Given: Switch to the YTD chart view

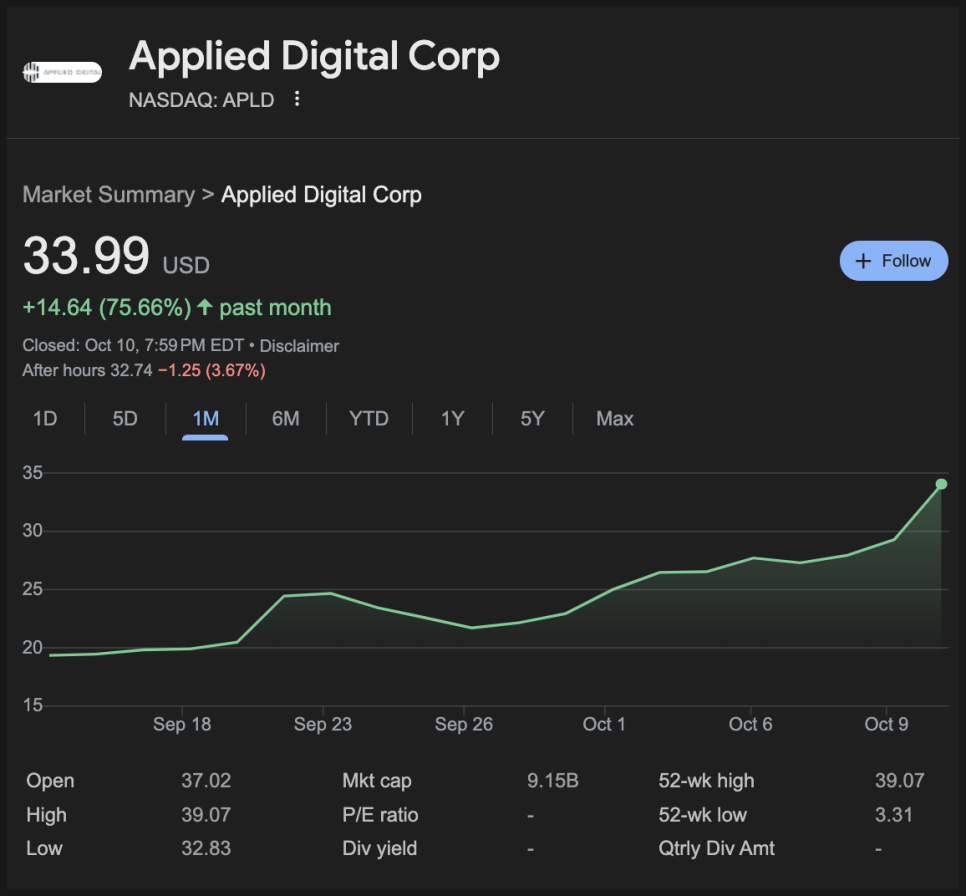Looking at the screenshot, I should click(368, 419).
